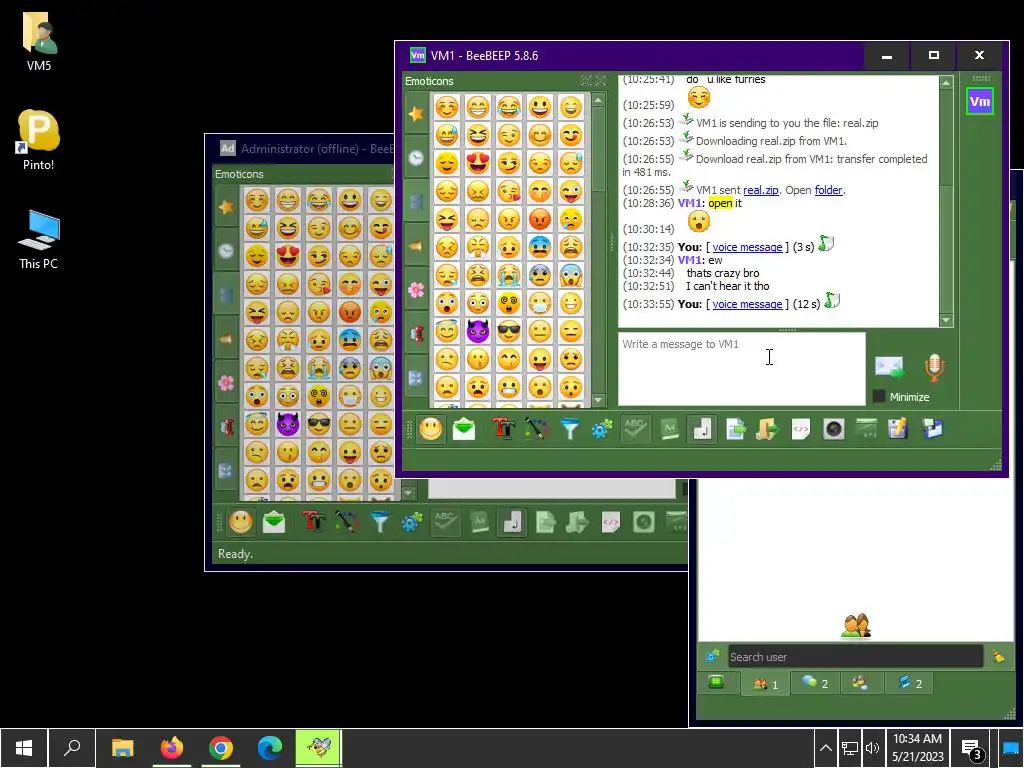This screenshot has height=768, width=1024.
Task: Click TT font icon in Administrator window toolbar
Action: [313, 522]
